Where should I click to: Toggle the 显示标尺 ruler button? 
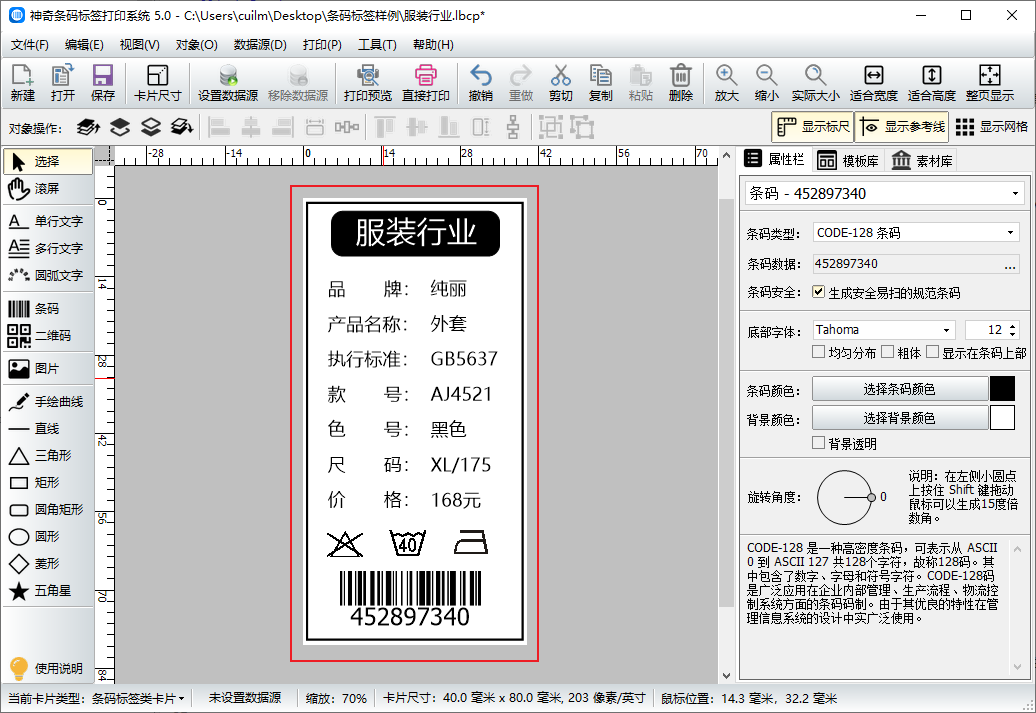click(x=813, y=127)
